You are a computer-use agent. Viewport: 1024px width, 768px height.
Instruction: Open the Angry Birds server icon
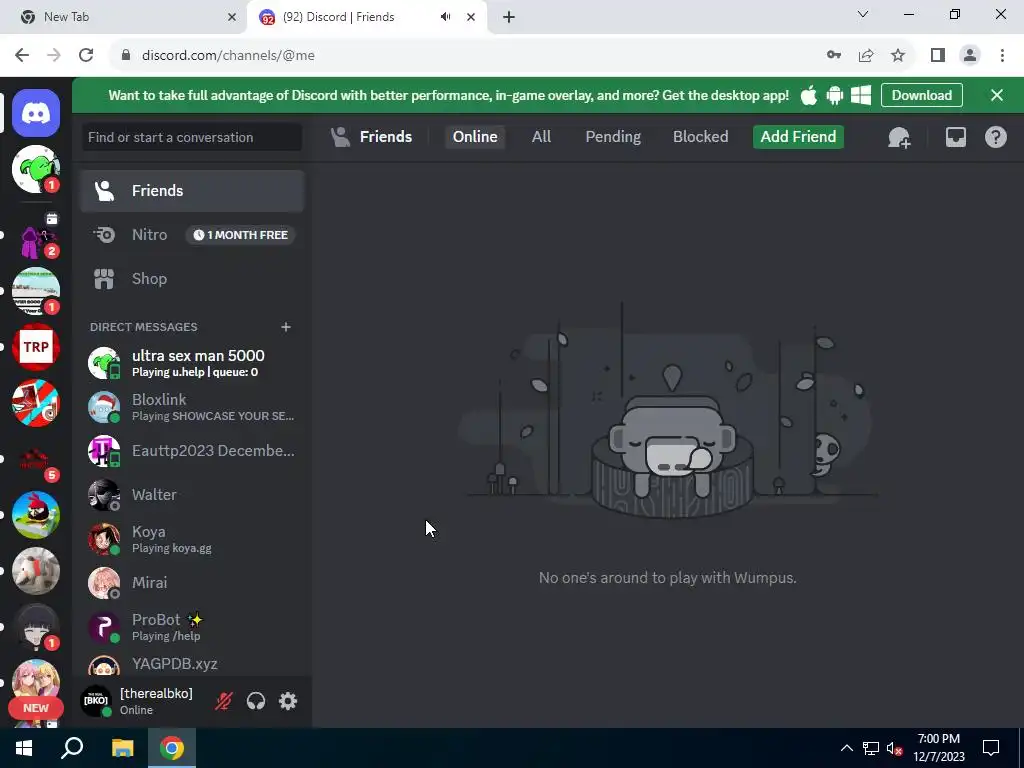tap(36, 515)
